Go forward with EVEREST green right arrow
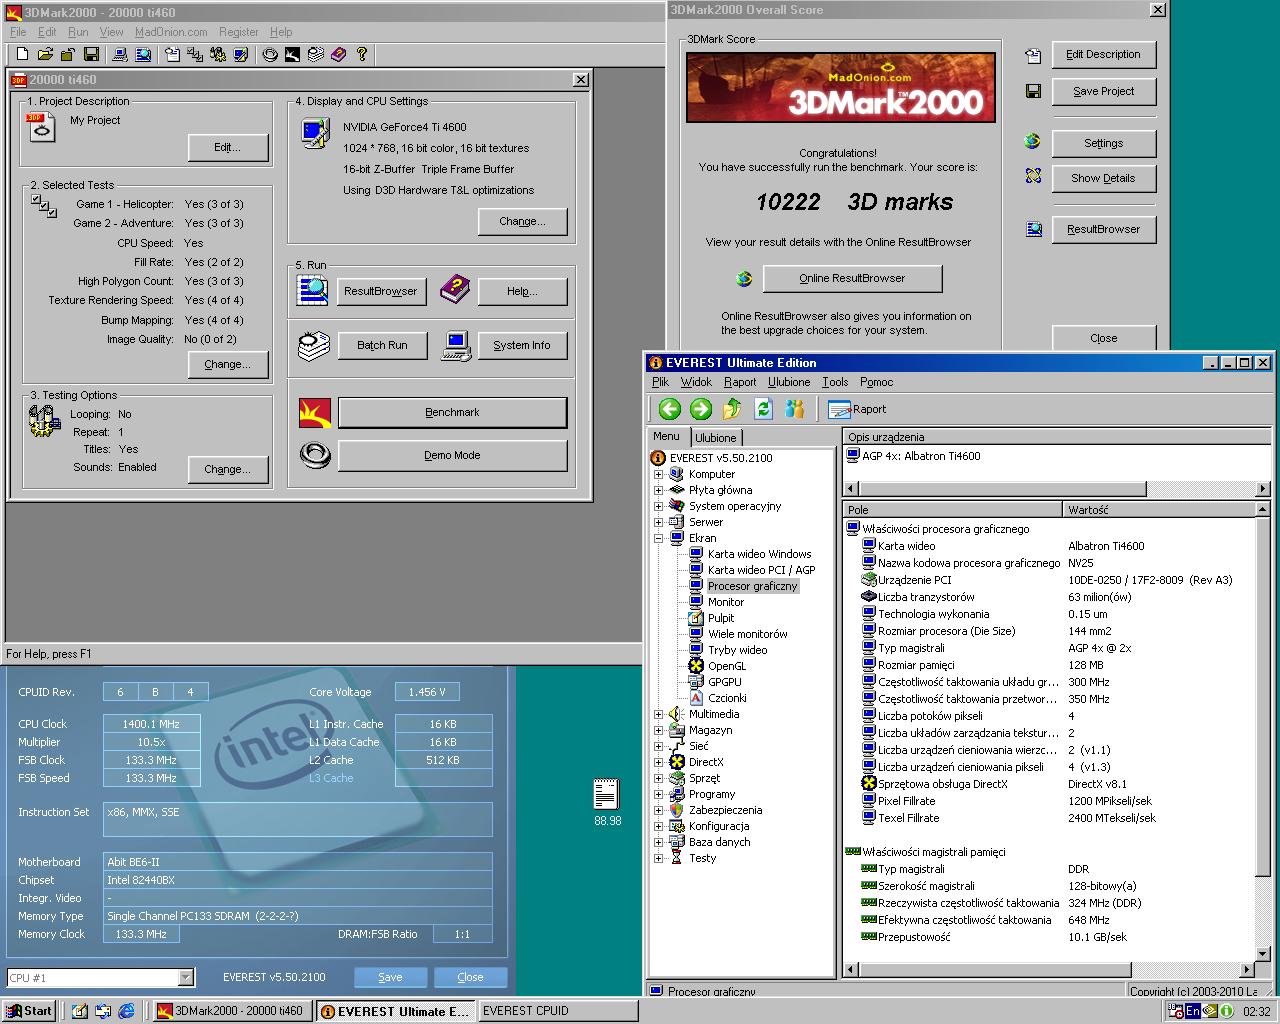The height and width of the screenshot is (1024, 1280). 701,408
